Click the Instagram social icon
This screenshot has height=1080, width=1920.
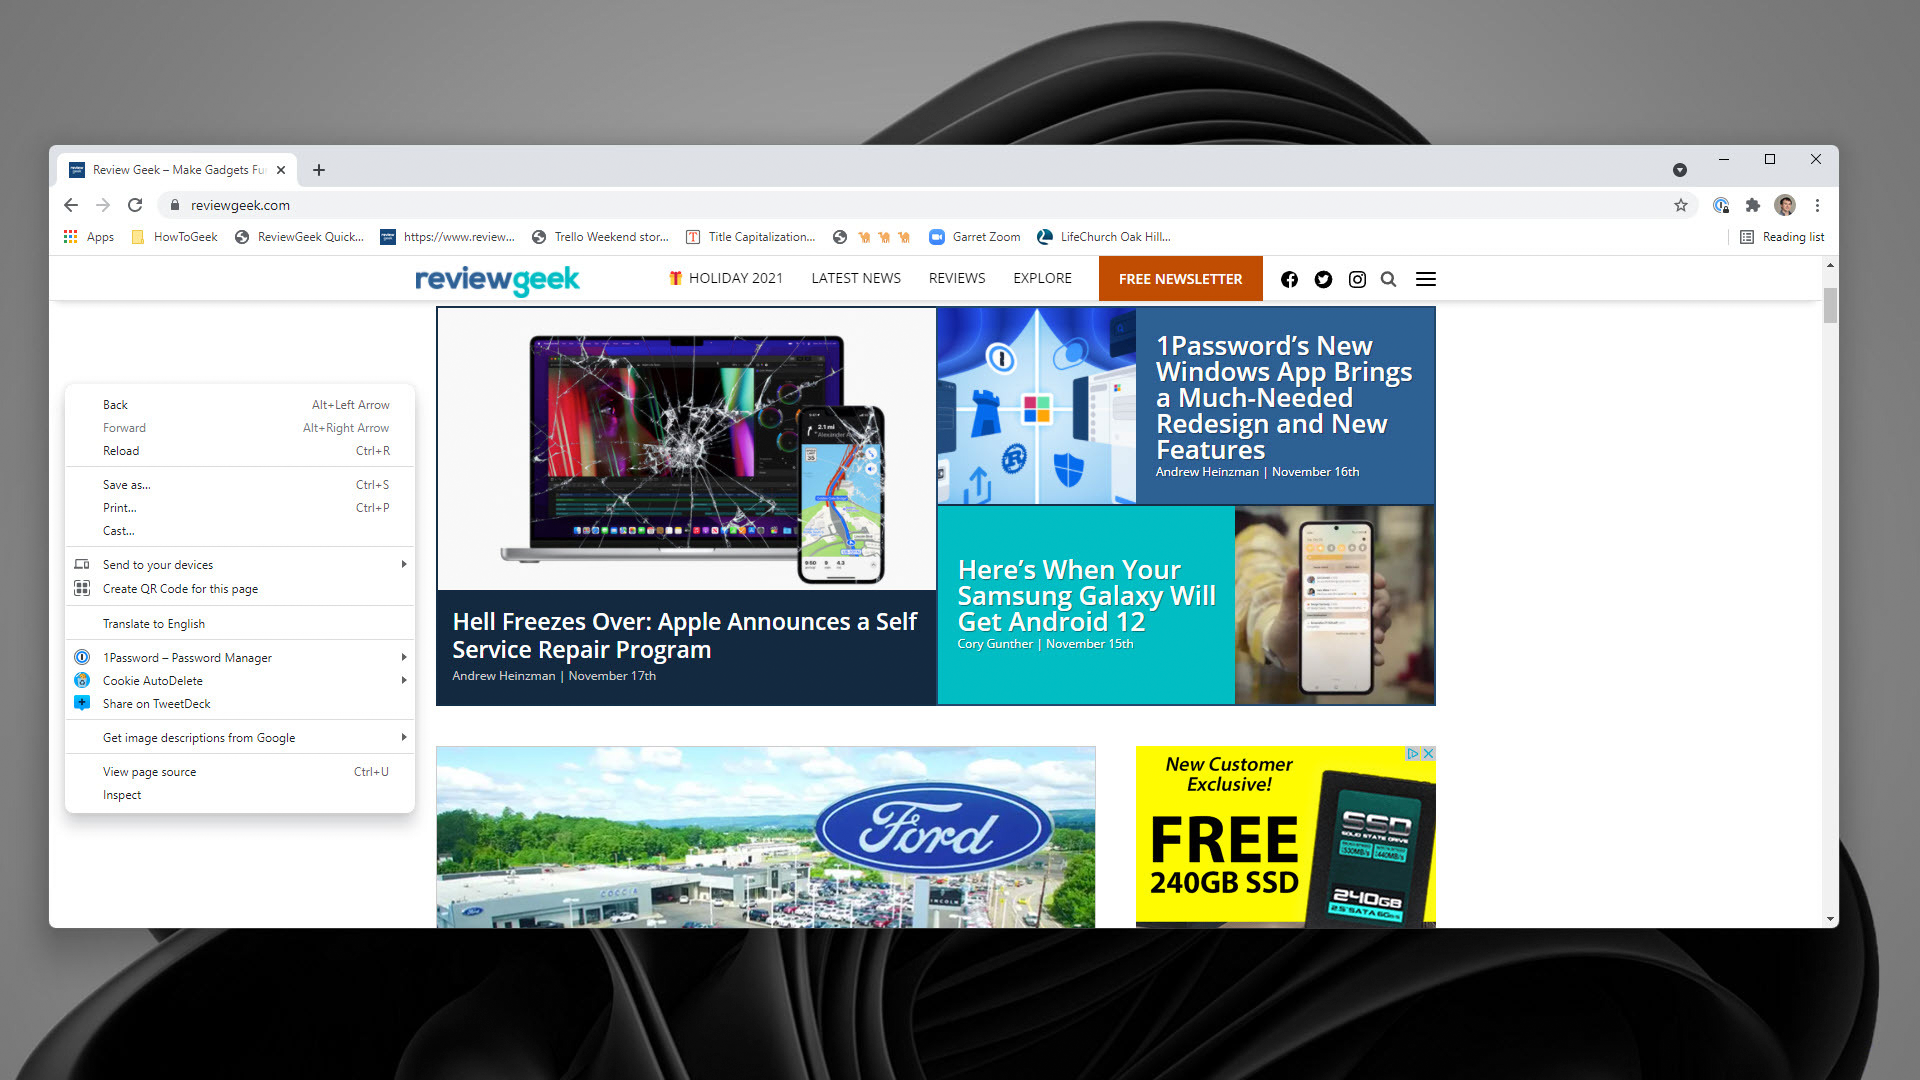1356,278
